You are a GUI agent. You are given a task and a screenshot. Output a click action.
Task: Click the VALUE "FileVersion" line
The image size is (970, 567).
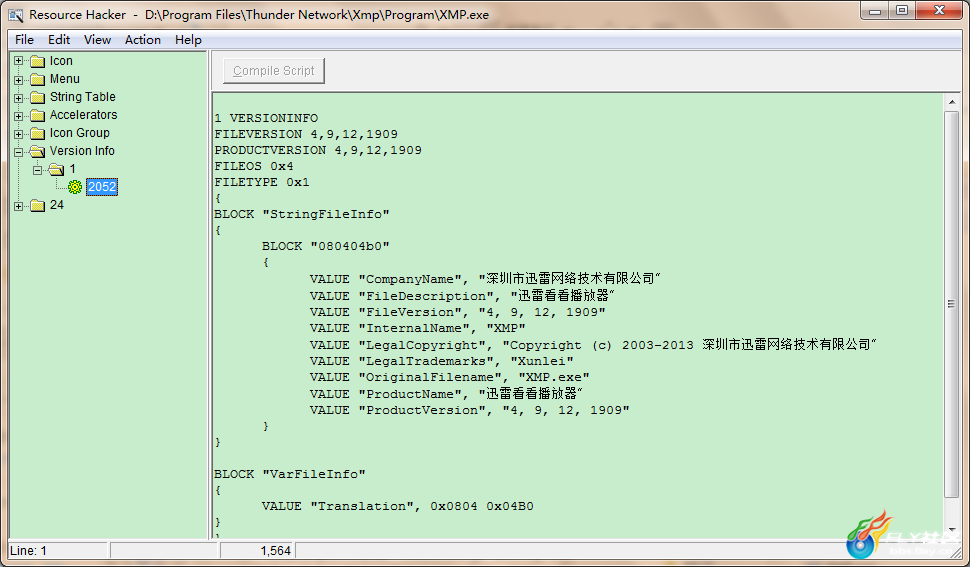pos(457,312)
